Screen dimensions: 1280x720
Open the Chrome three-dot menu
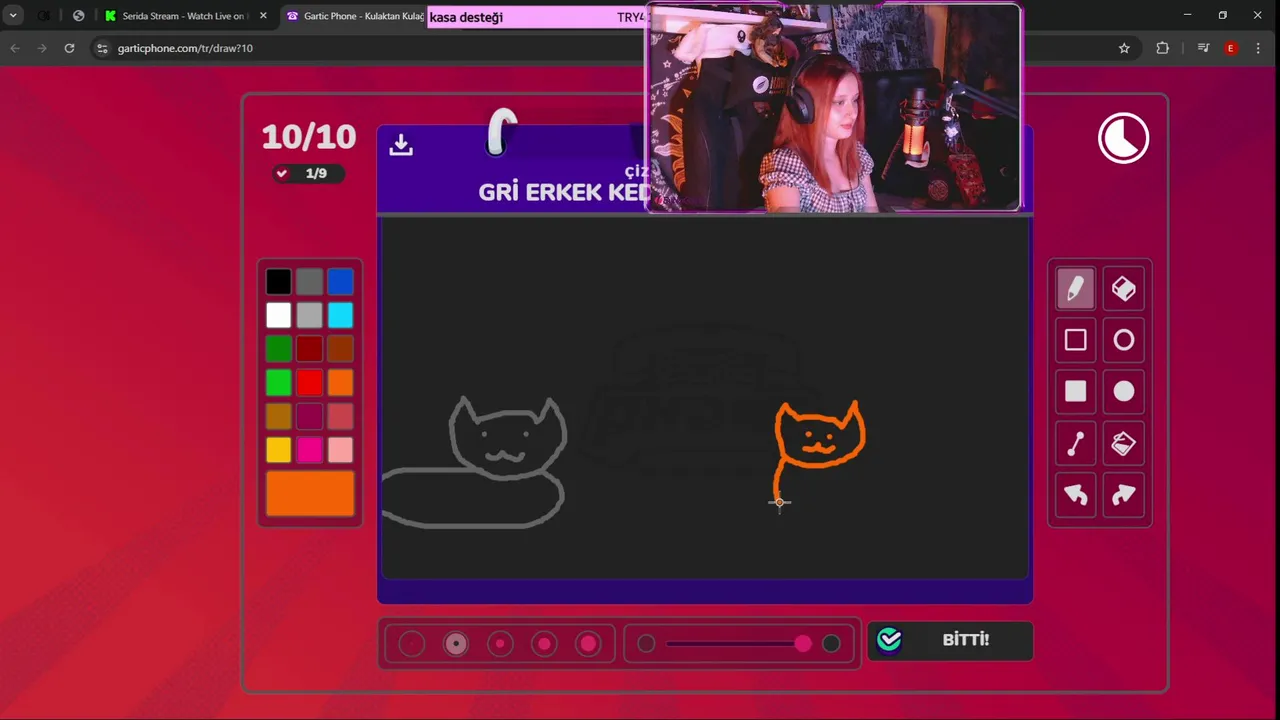pyautogui.click(x=1258, y=48)
